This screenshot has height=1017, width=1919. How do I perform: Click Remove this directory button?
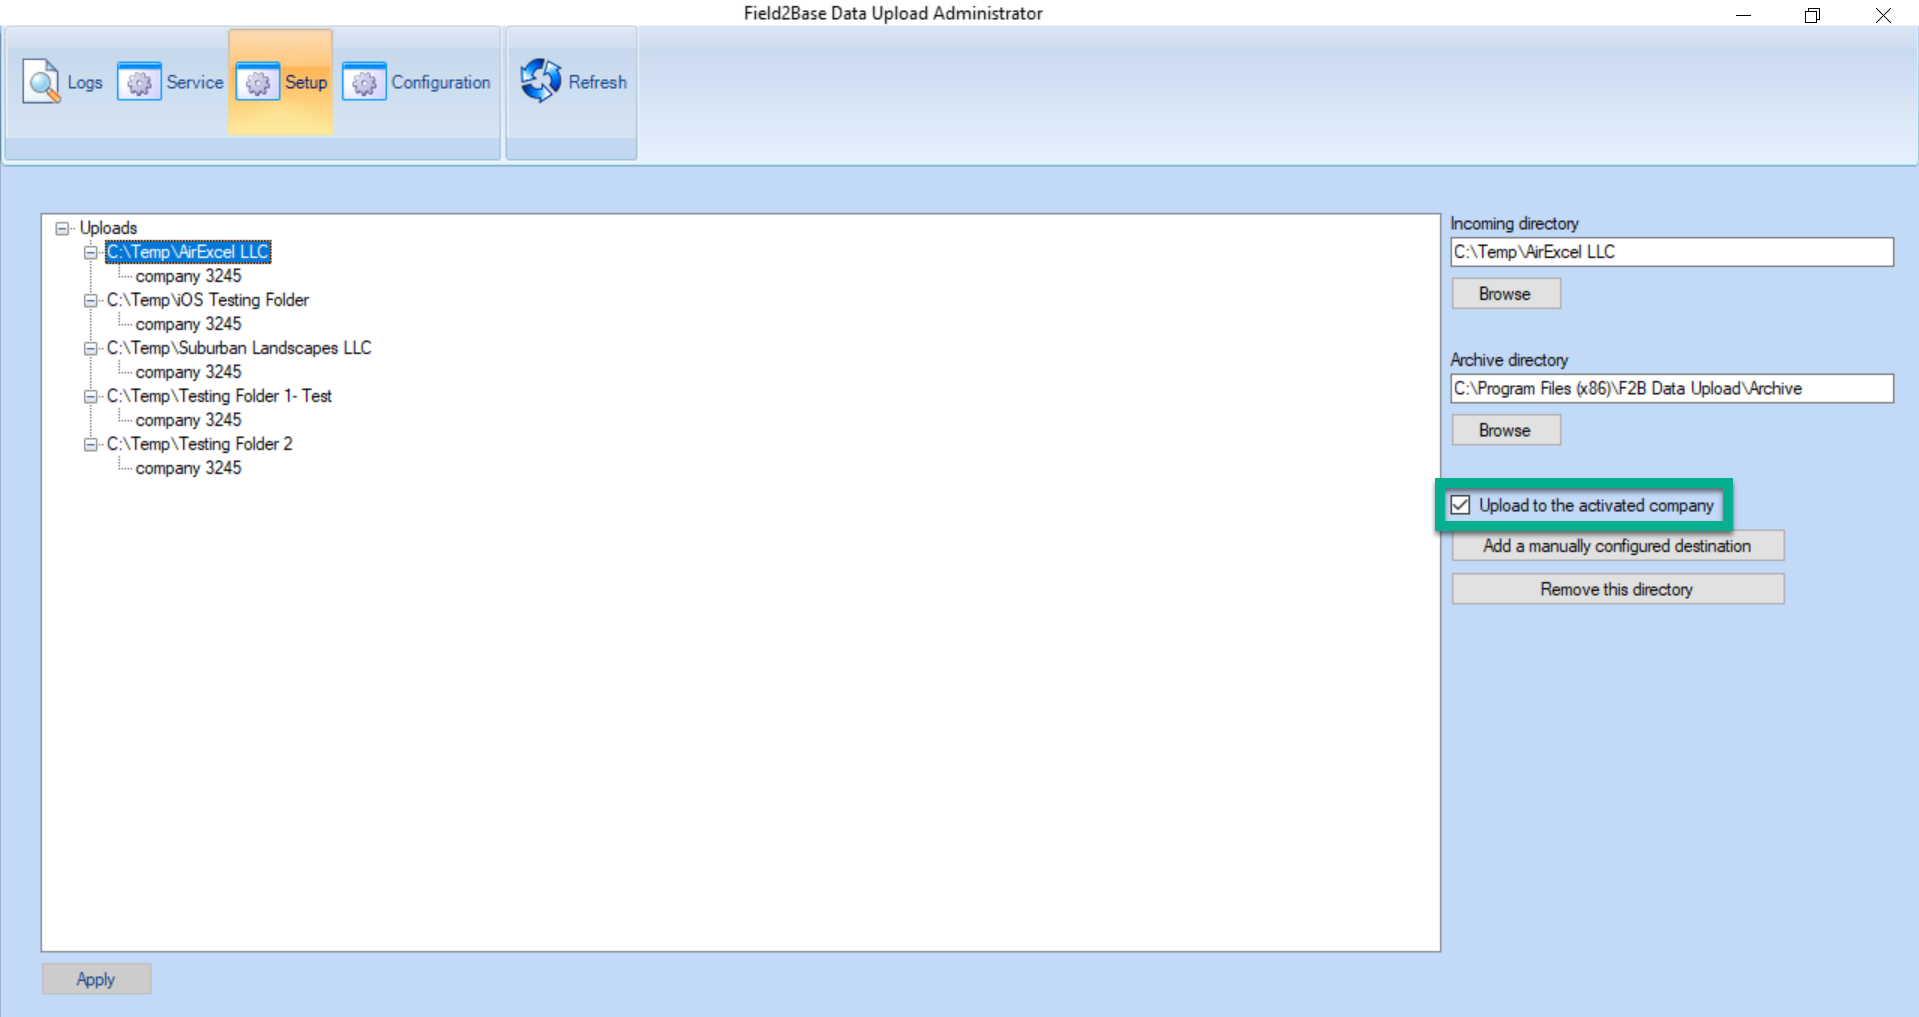point(1617,589)
